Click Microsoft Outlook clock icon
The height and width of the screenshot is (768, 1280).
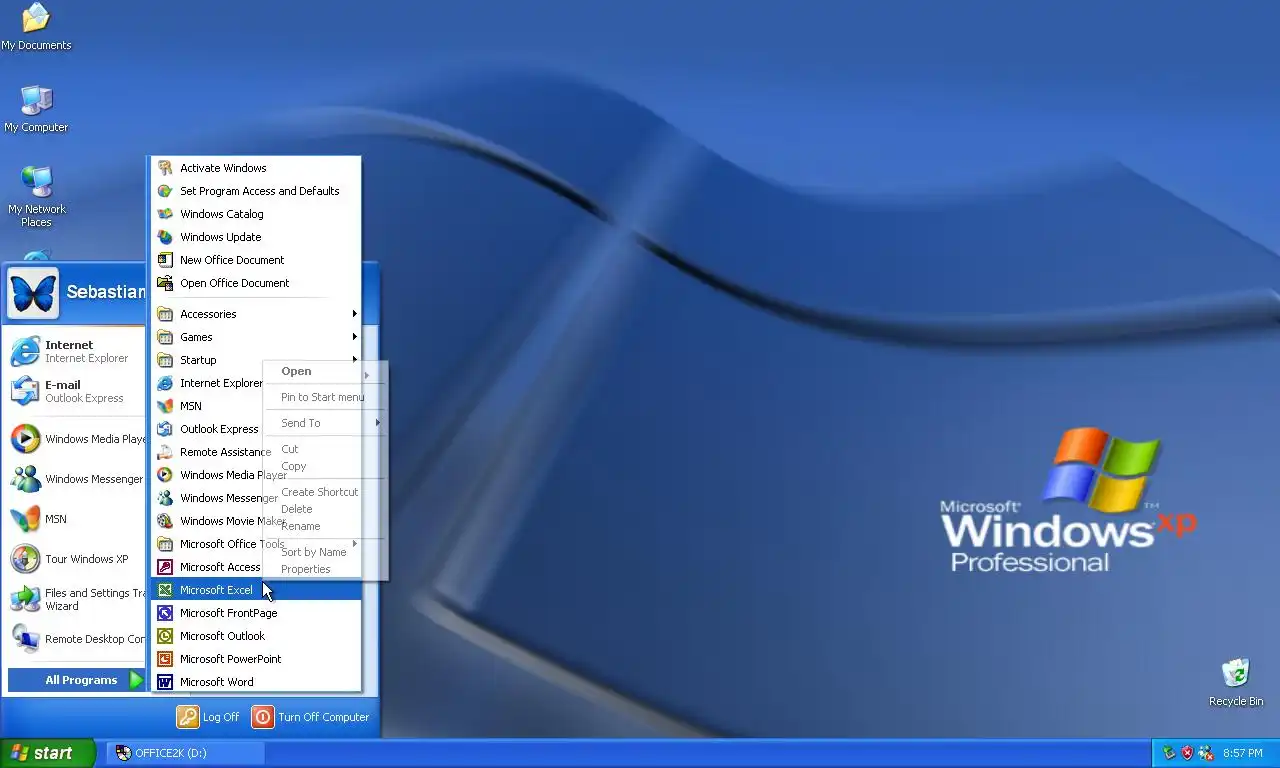point(165,636)
